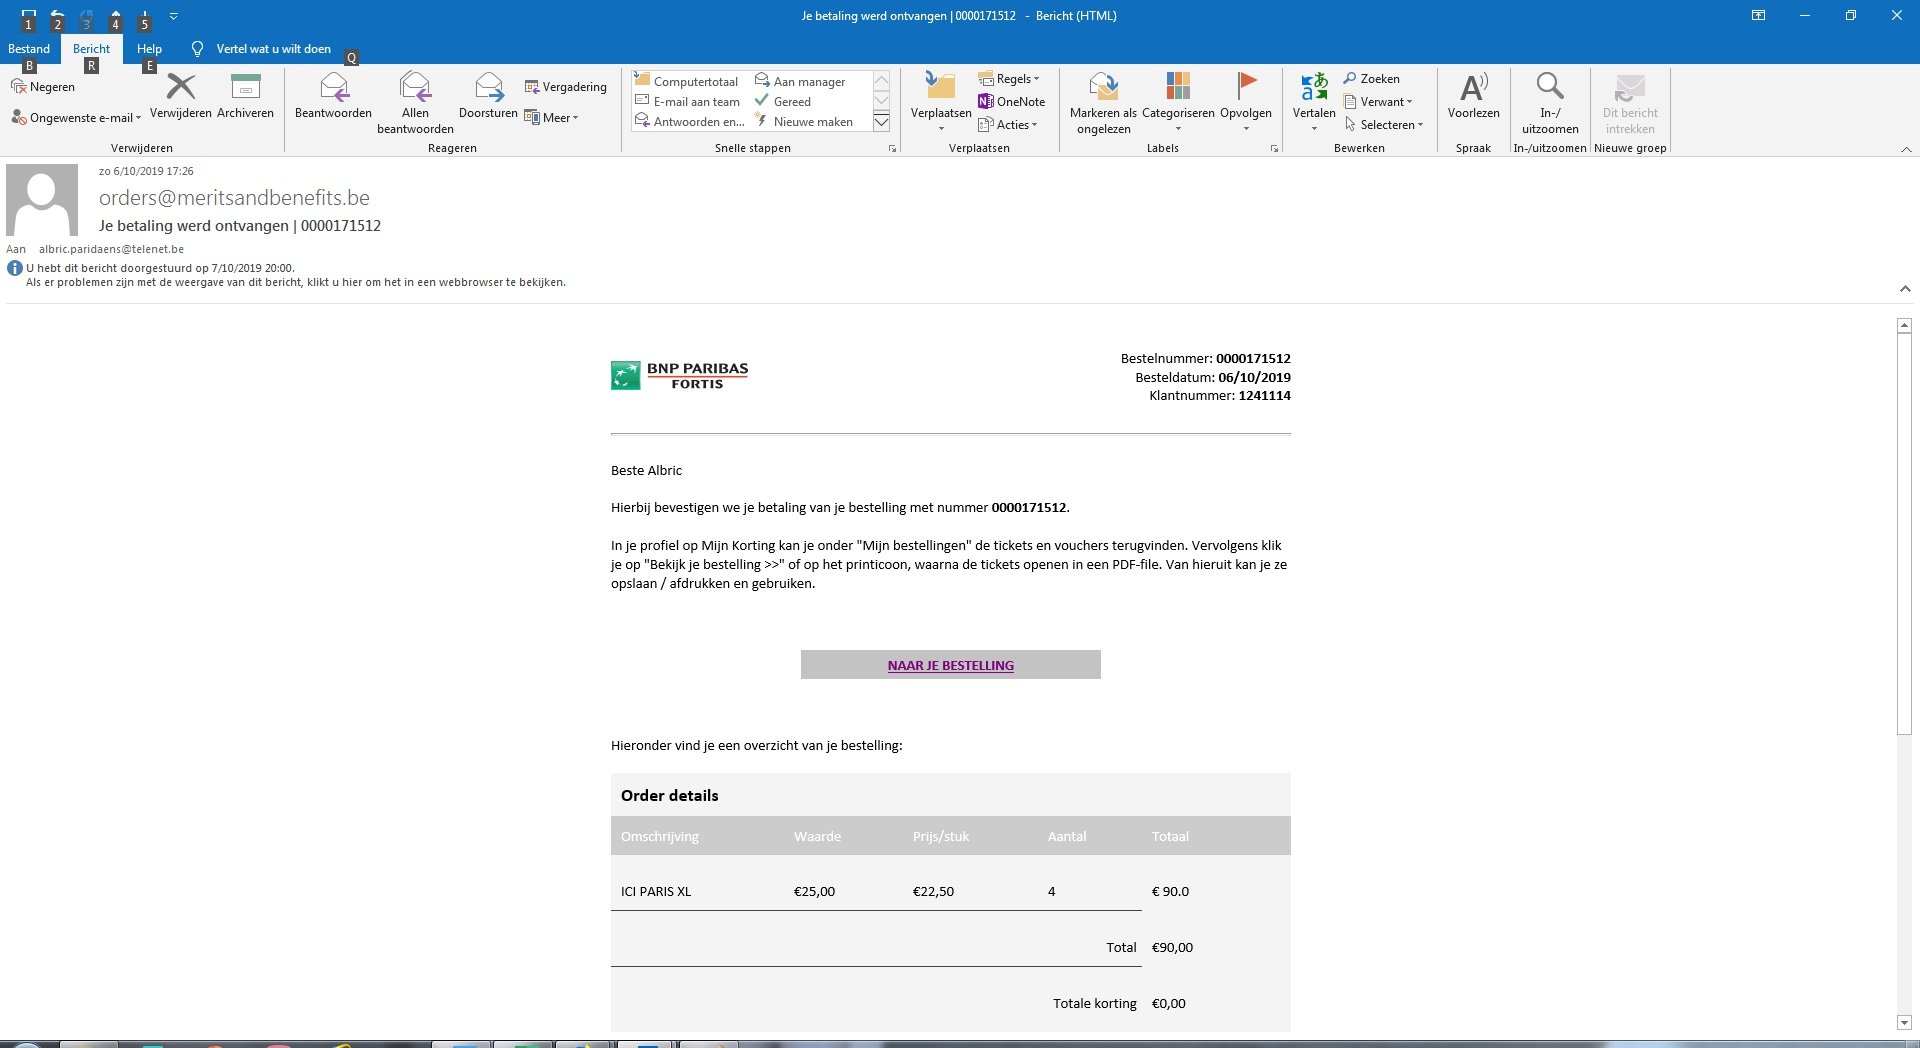The width and height of the screenshot is (1920, 1048).
Task: Select Gereed quick step
Action: coord(783,101)
